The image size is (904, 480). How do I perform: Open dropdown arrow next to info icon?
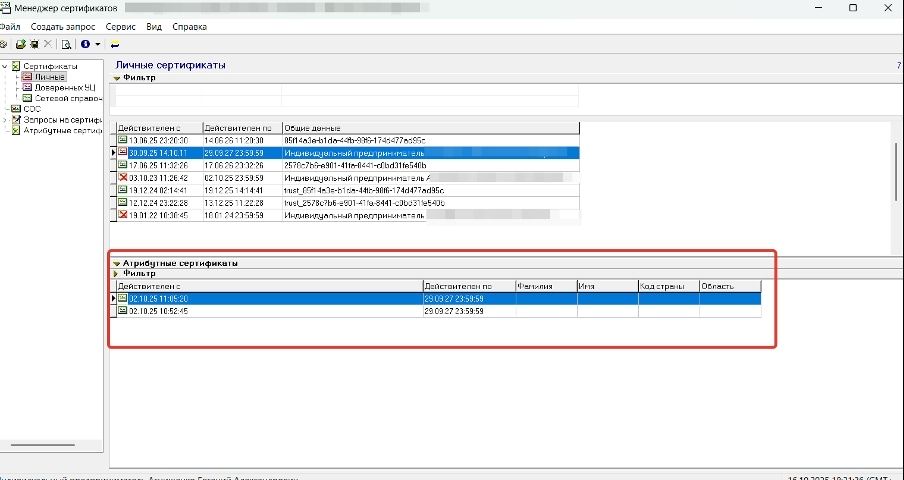tap(97, 45)
